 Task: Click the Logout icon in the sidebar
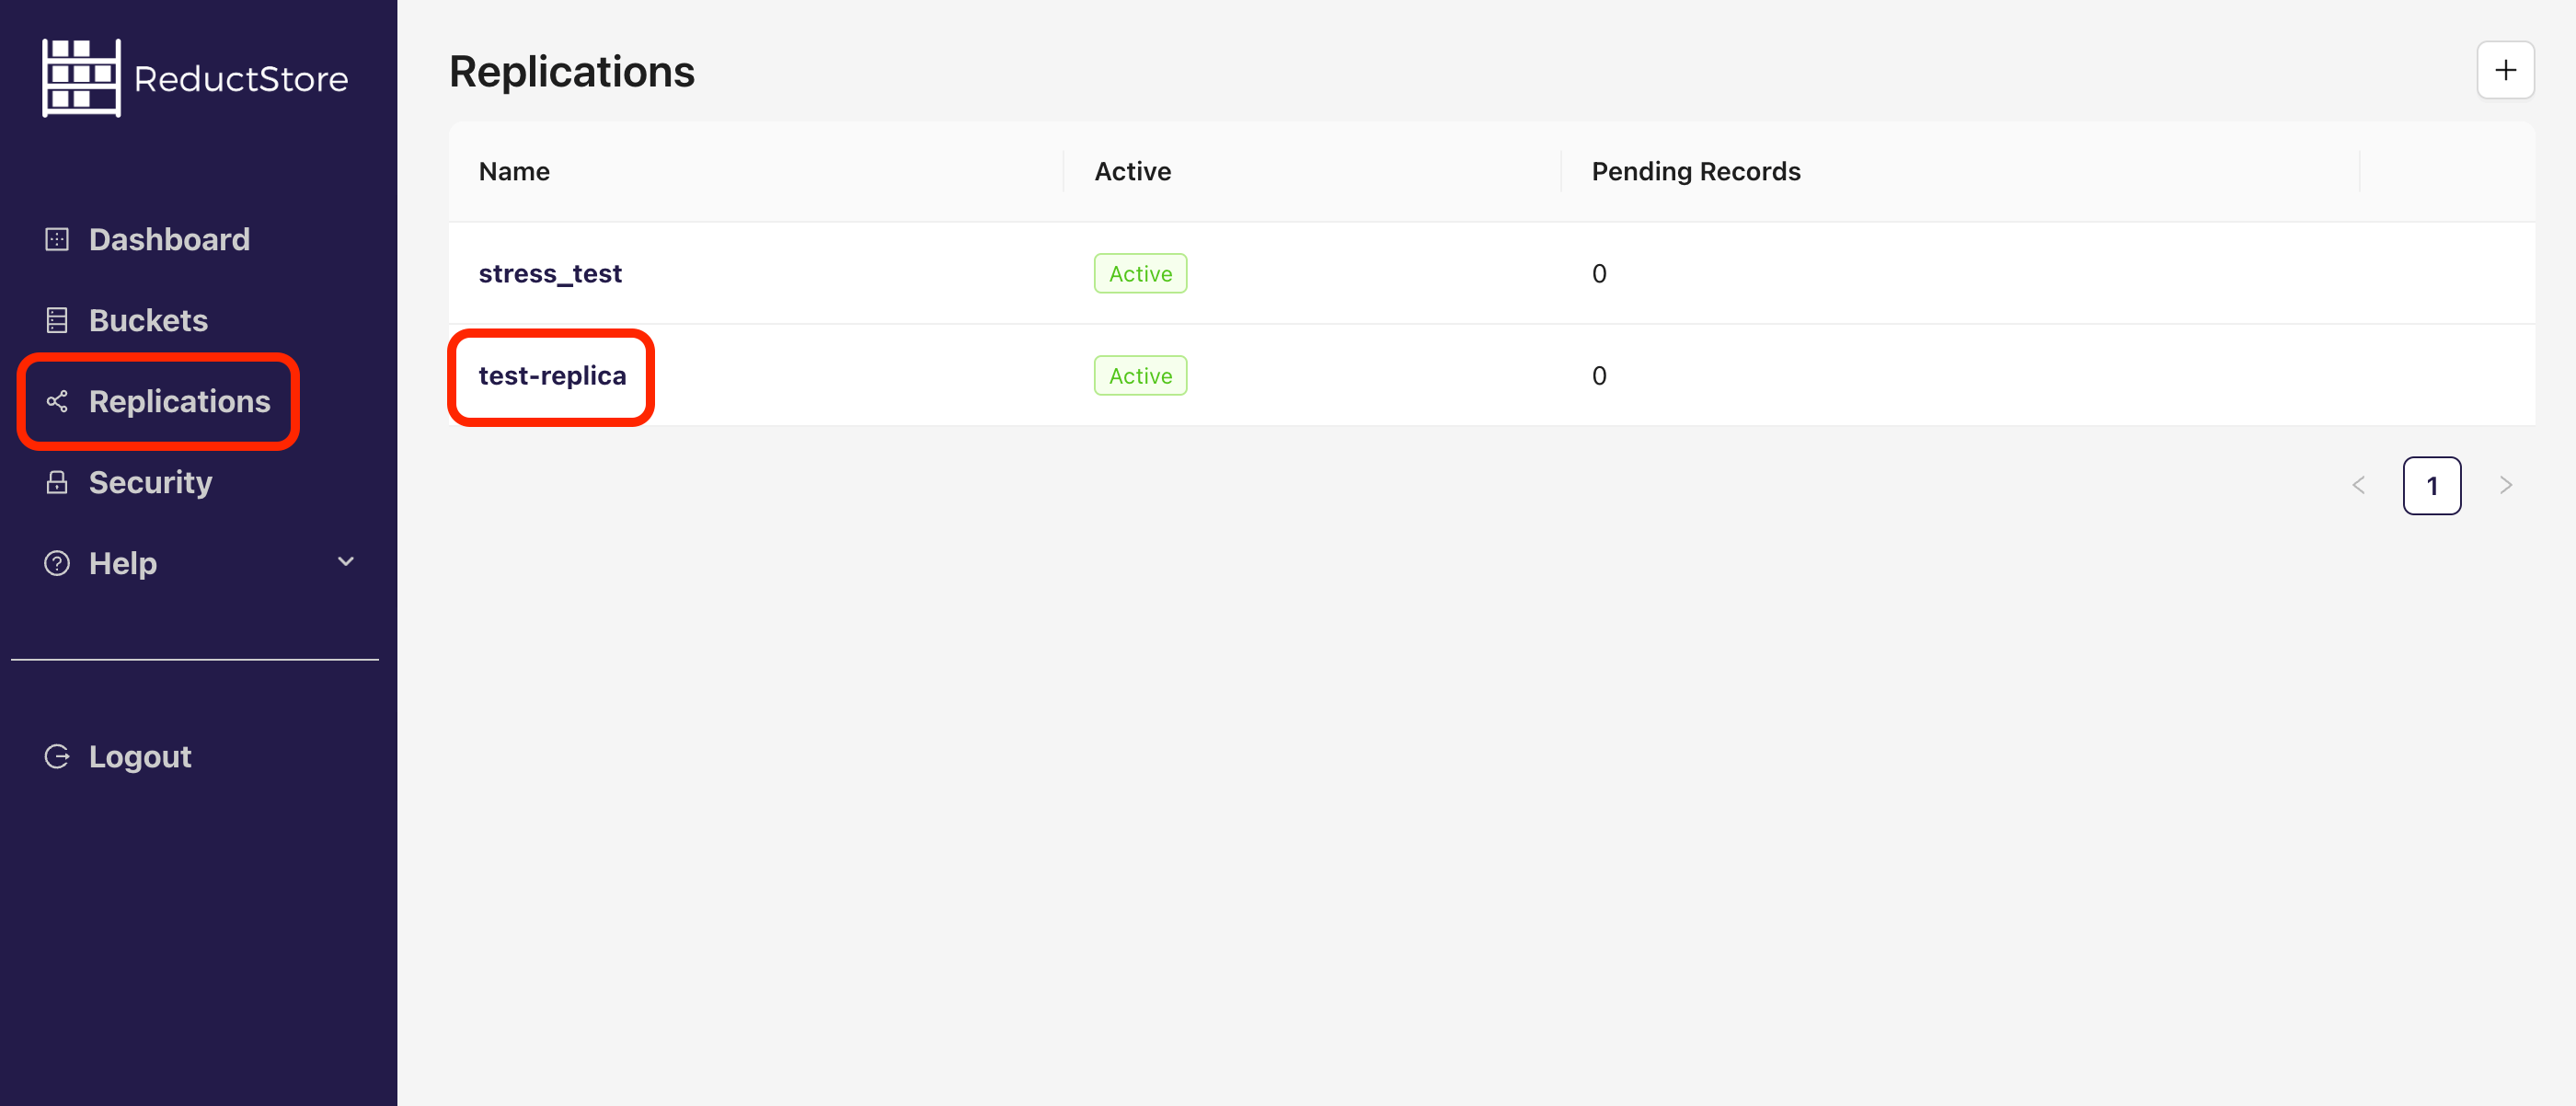click(x=57, y=755)
